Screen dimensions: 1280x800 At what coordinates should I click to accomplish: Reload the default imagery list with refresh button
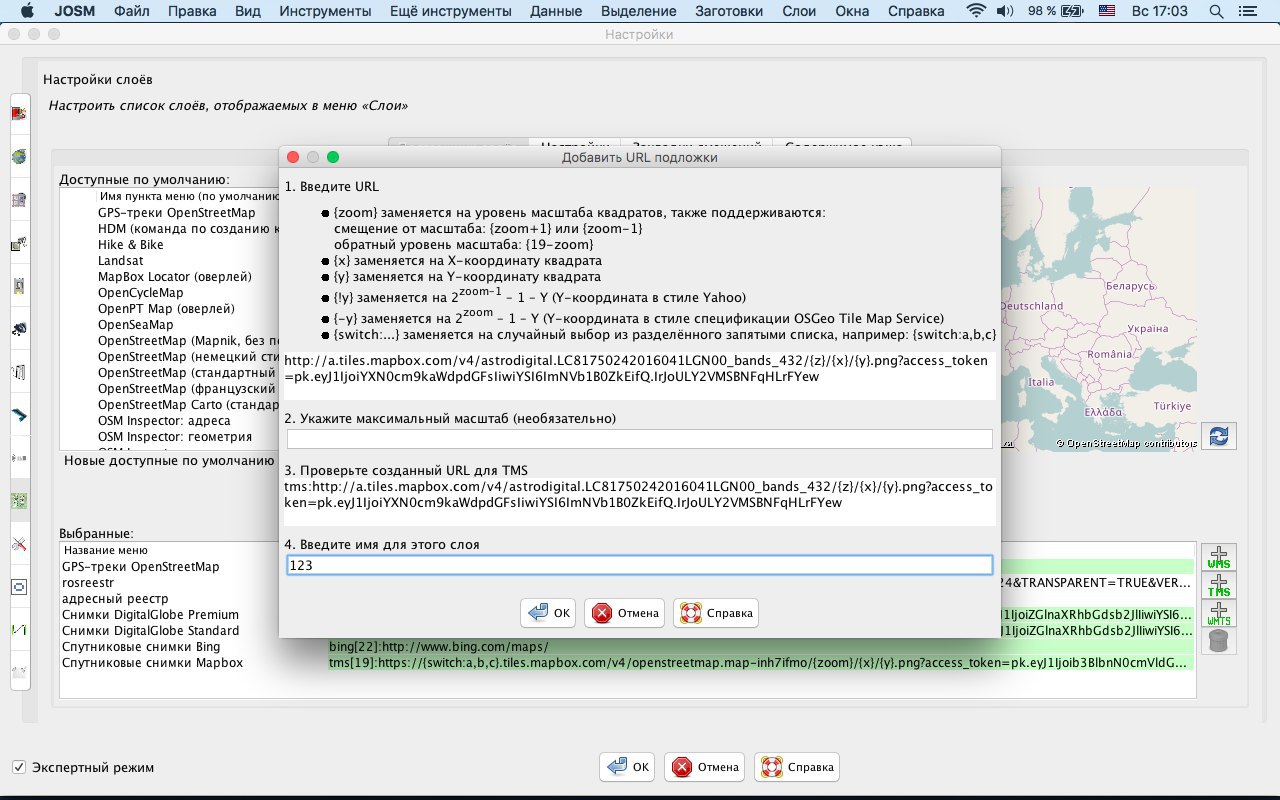tap(1219, 436)
